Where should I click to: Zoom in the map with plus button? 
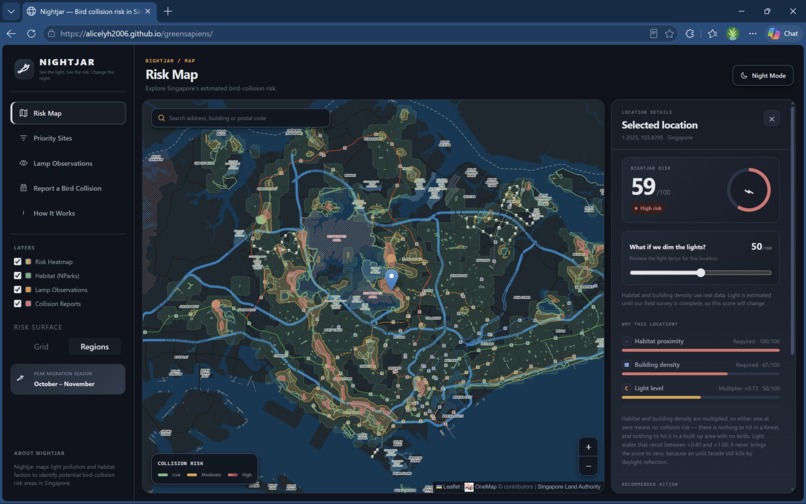pyautogui.click(x=588, y=447)
